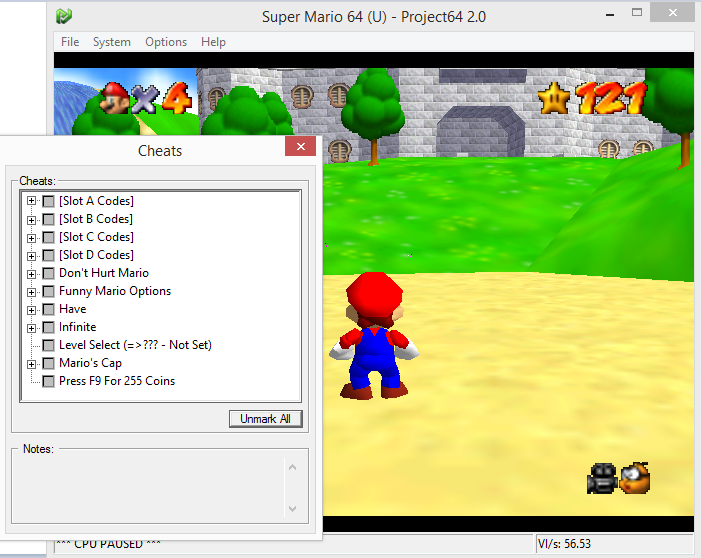Viewport: 701px width, 558px height.
Task: Expand the Funny Mario Options node
Action: (31, 292)
